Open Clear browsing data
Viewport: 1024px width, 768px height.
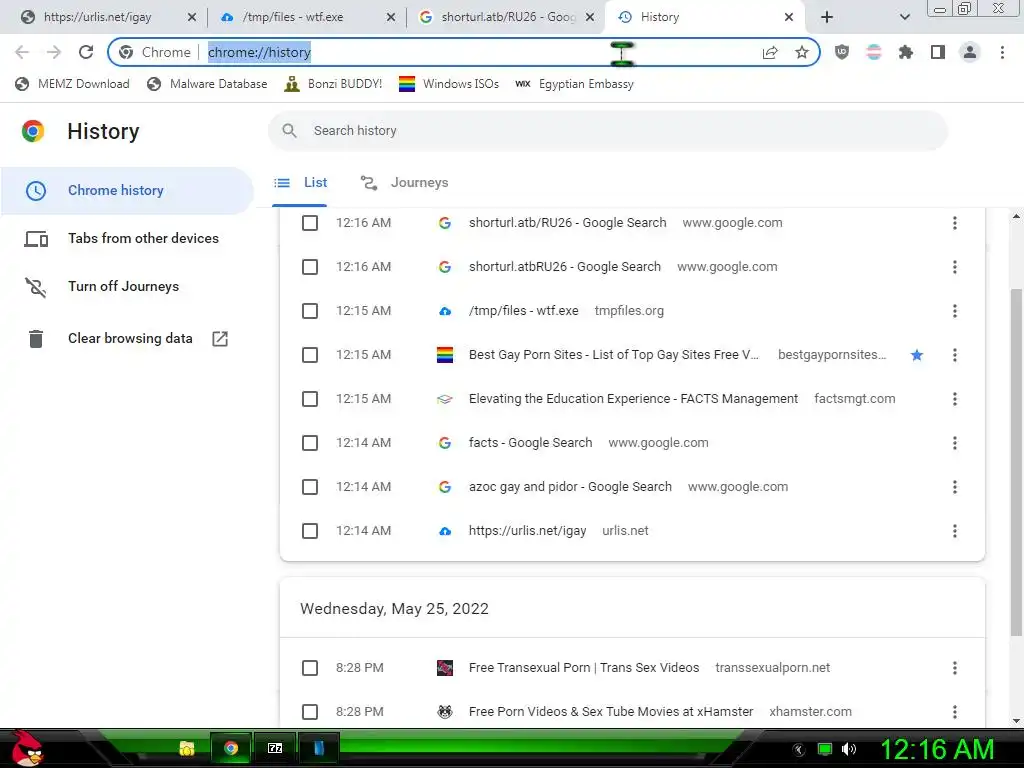pyautogui.click(x=127, y=338)
